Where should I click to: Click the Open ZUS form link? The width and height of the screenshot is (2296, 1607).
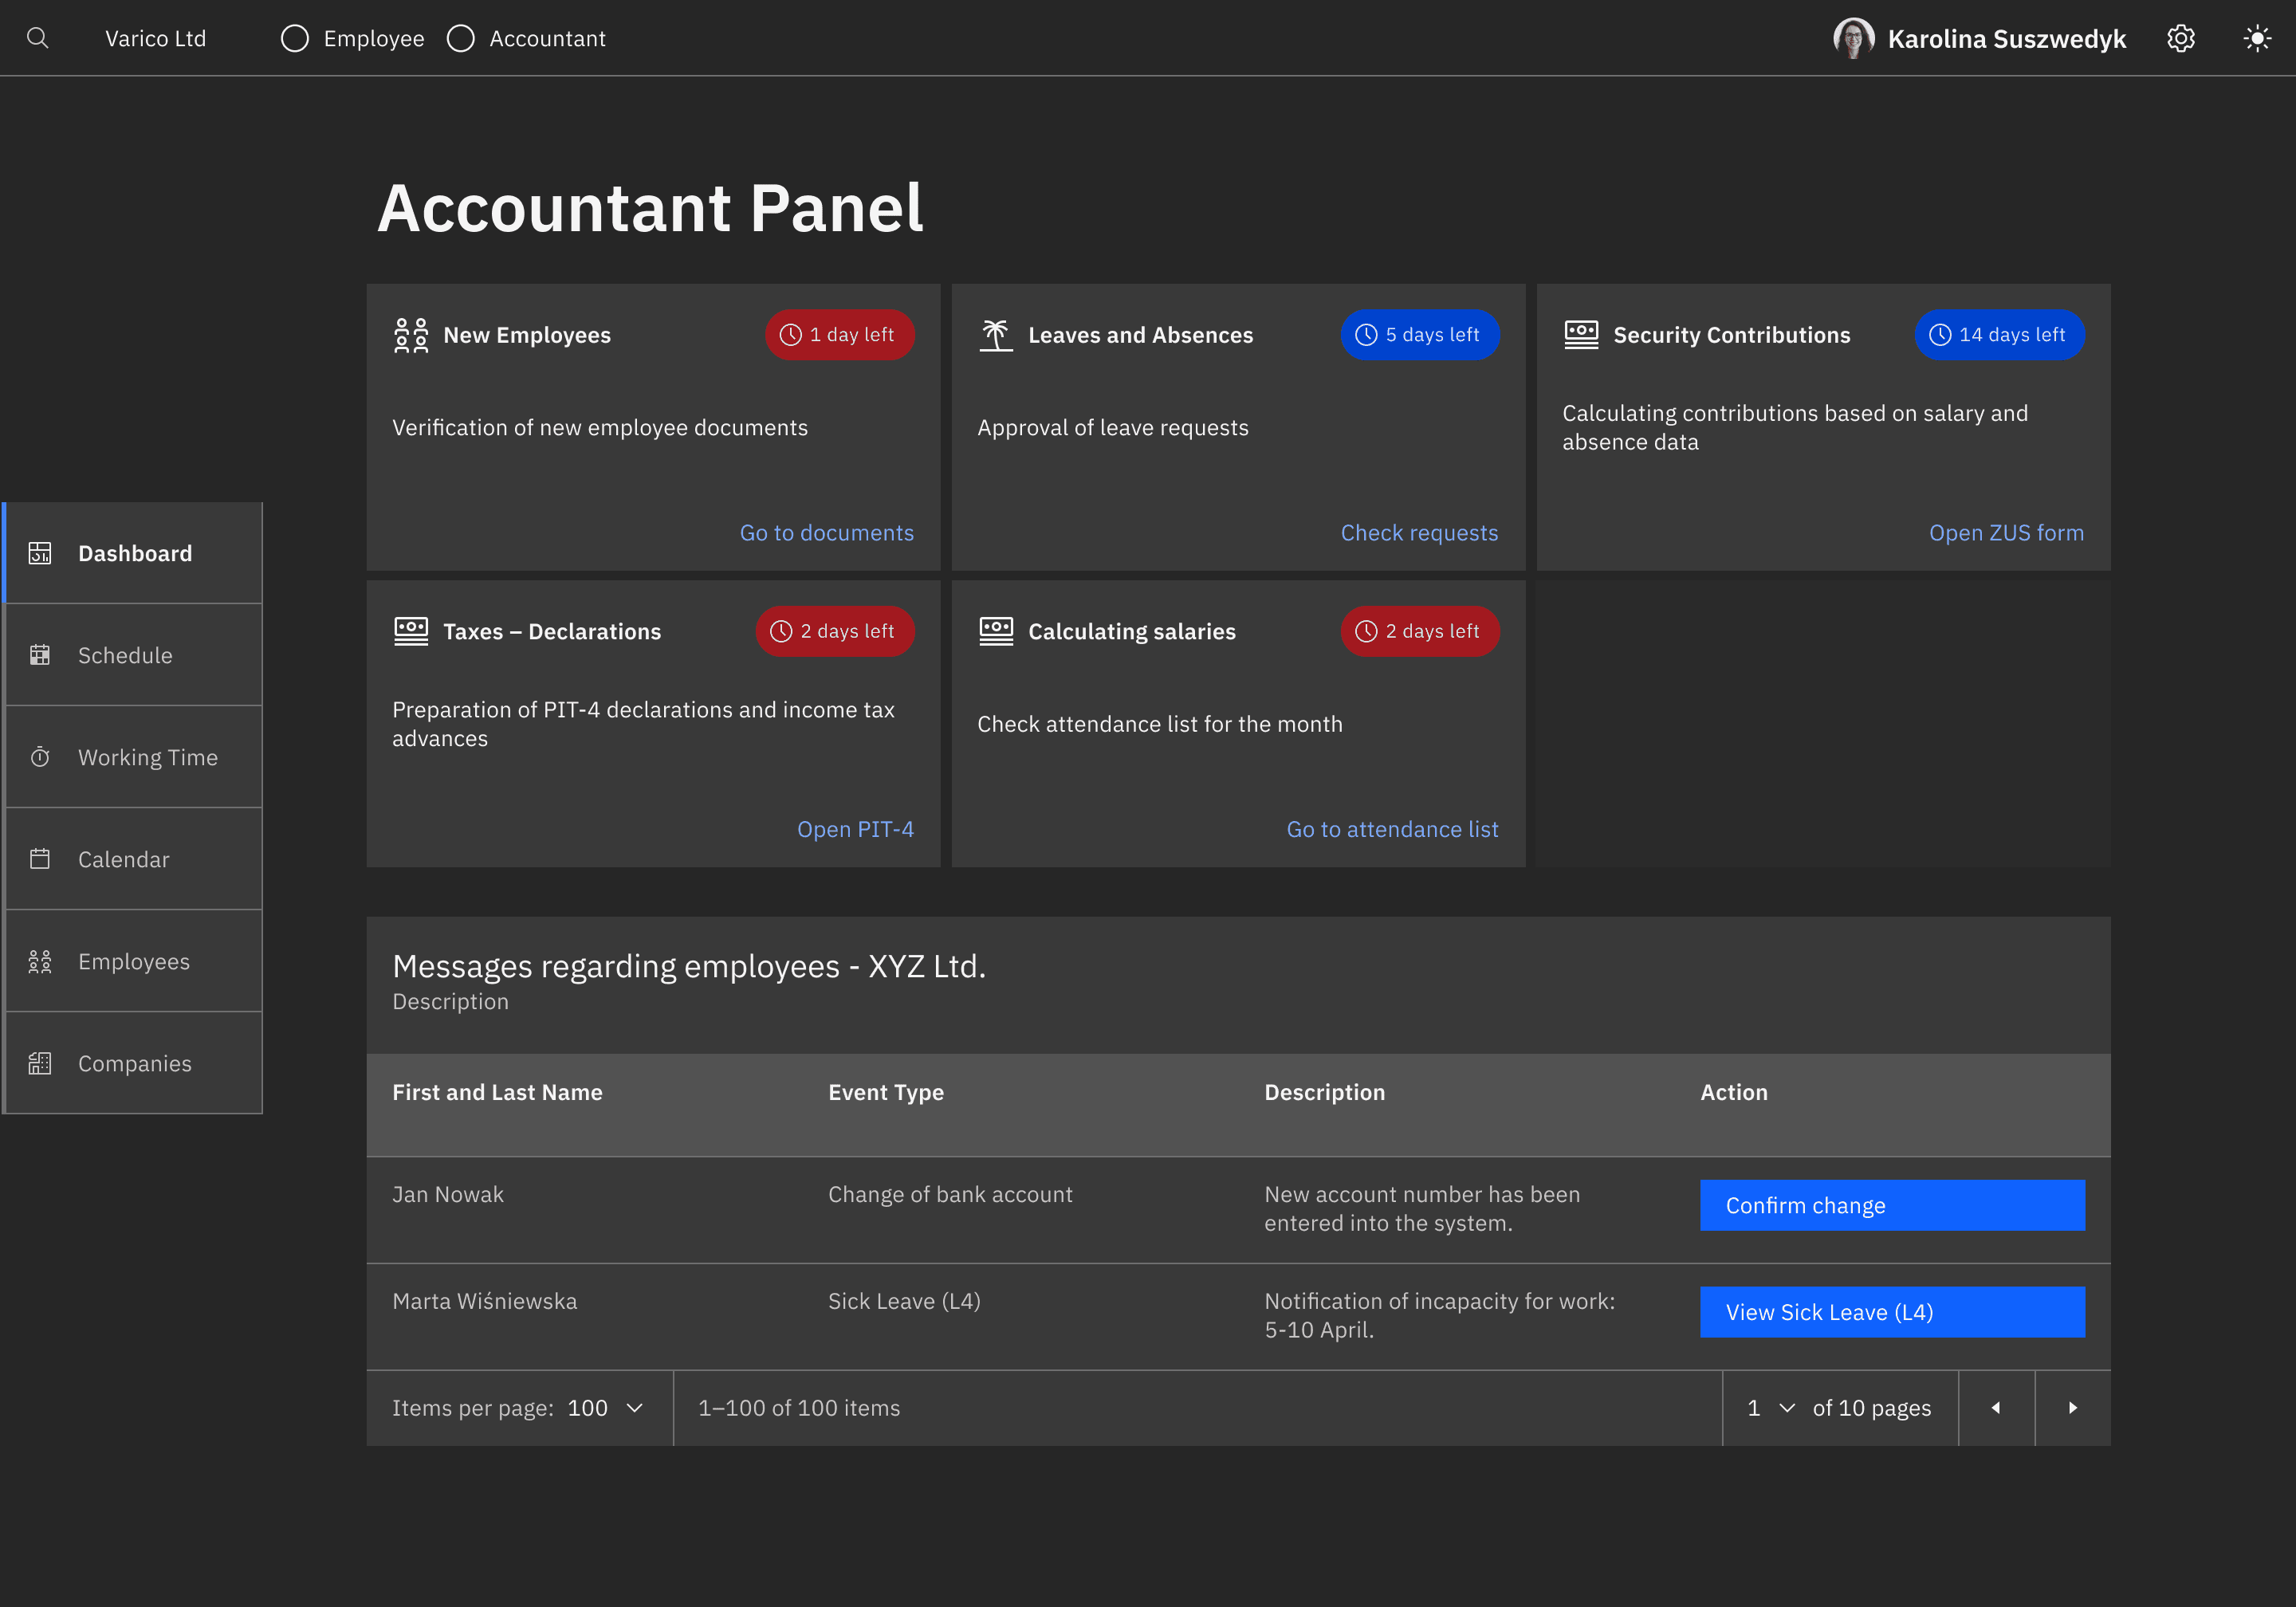pyautogui.click(x=2005, y=533)
